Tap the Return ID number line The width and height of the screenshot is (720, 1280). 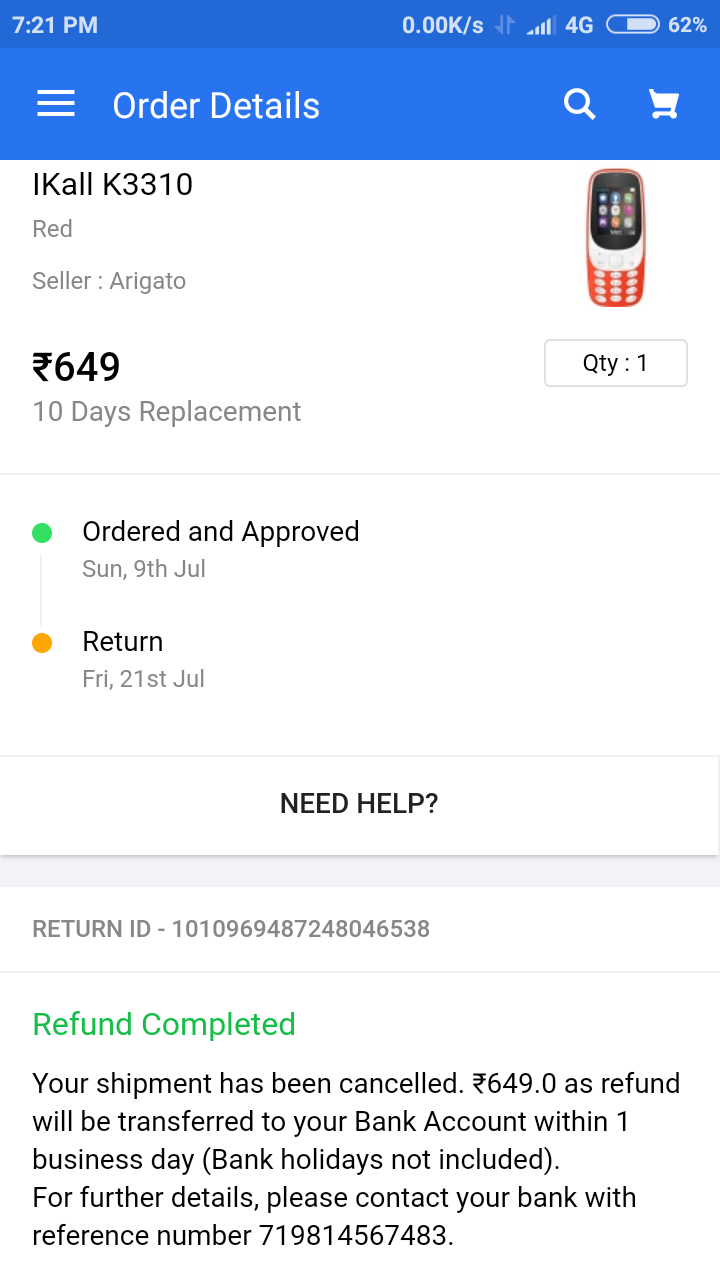coord(231,929)
